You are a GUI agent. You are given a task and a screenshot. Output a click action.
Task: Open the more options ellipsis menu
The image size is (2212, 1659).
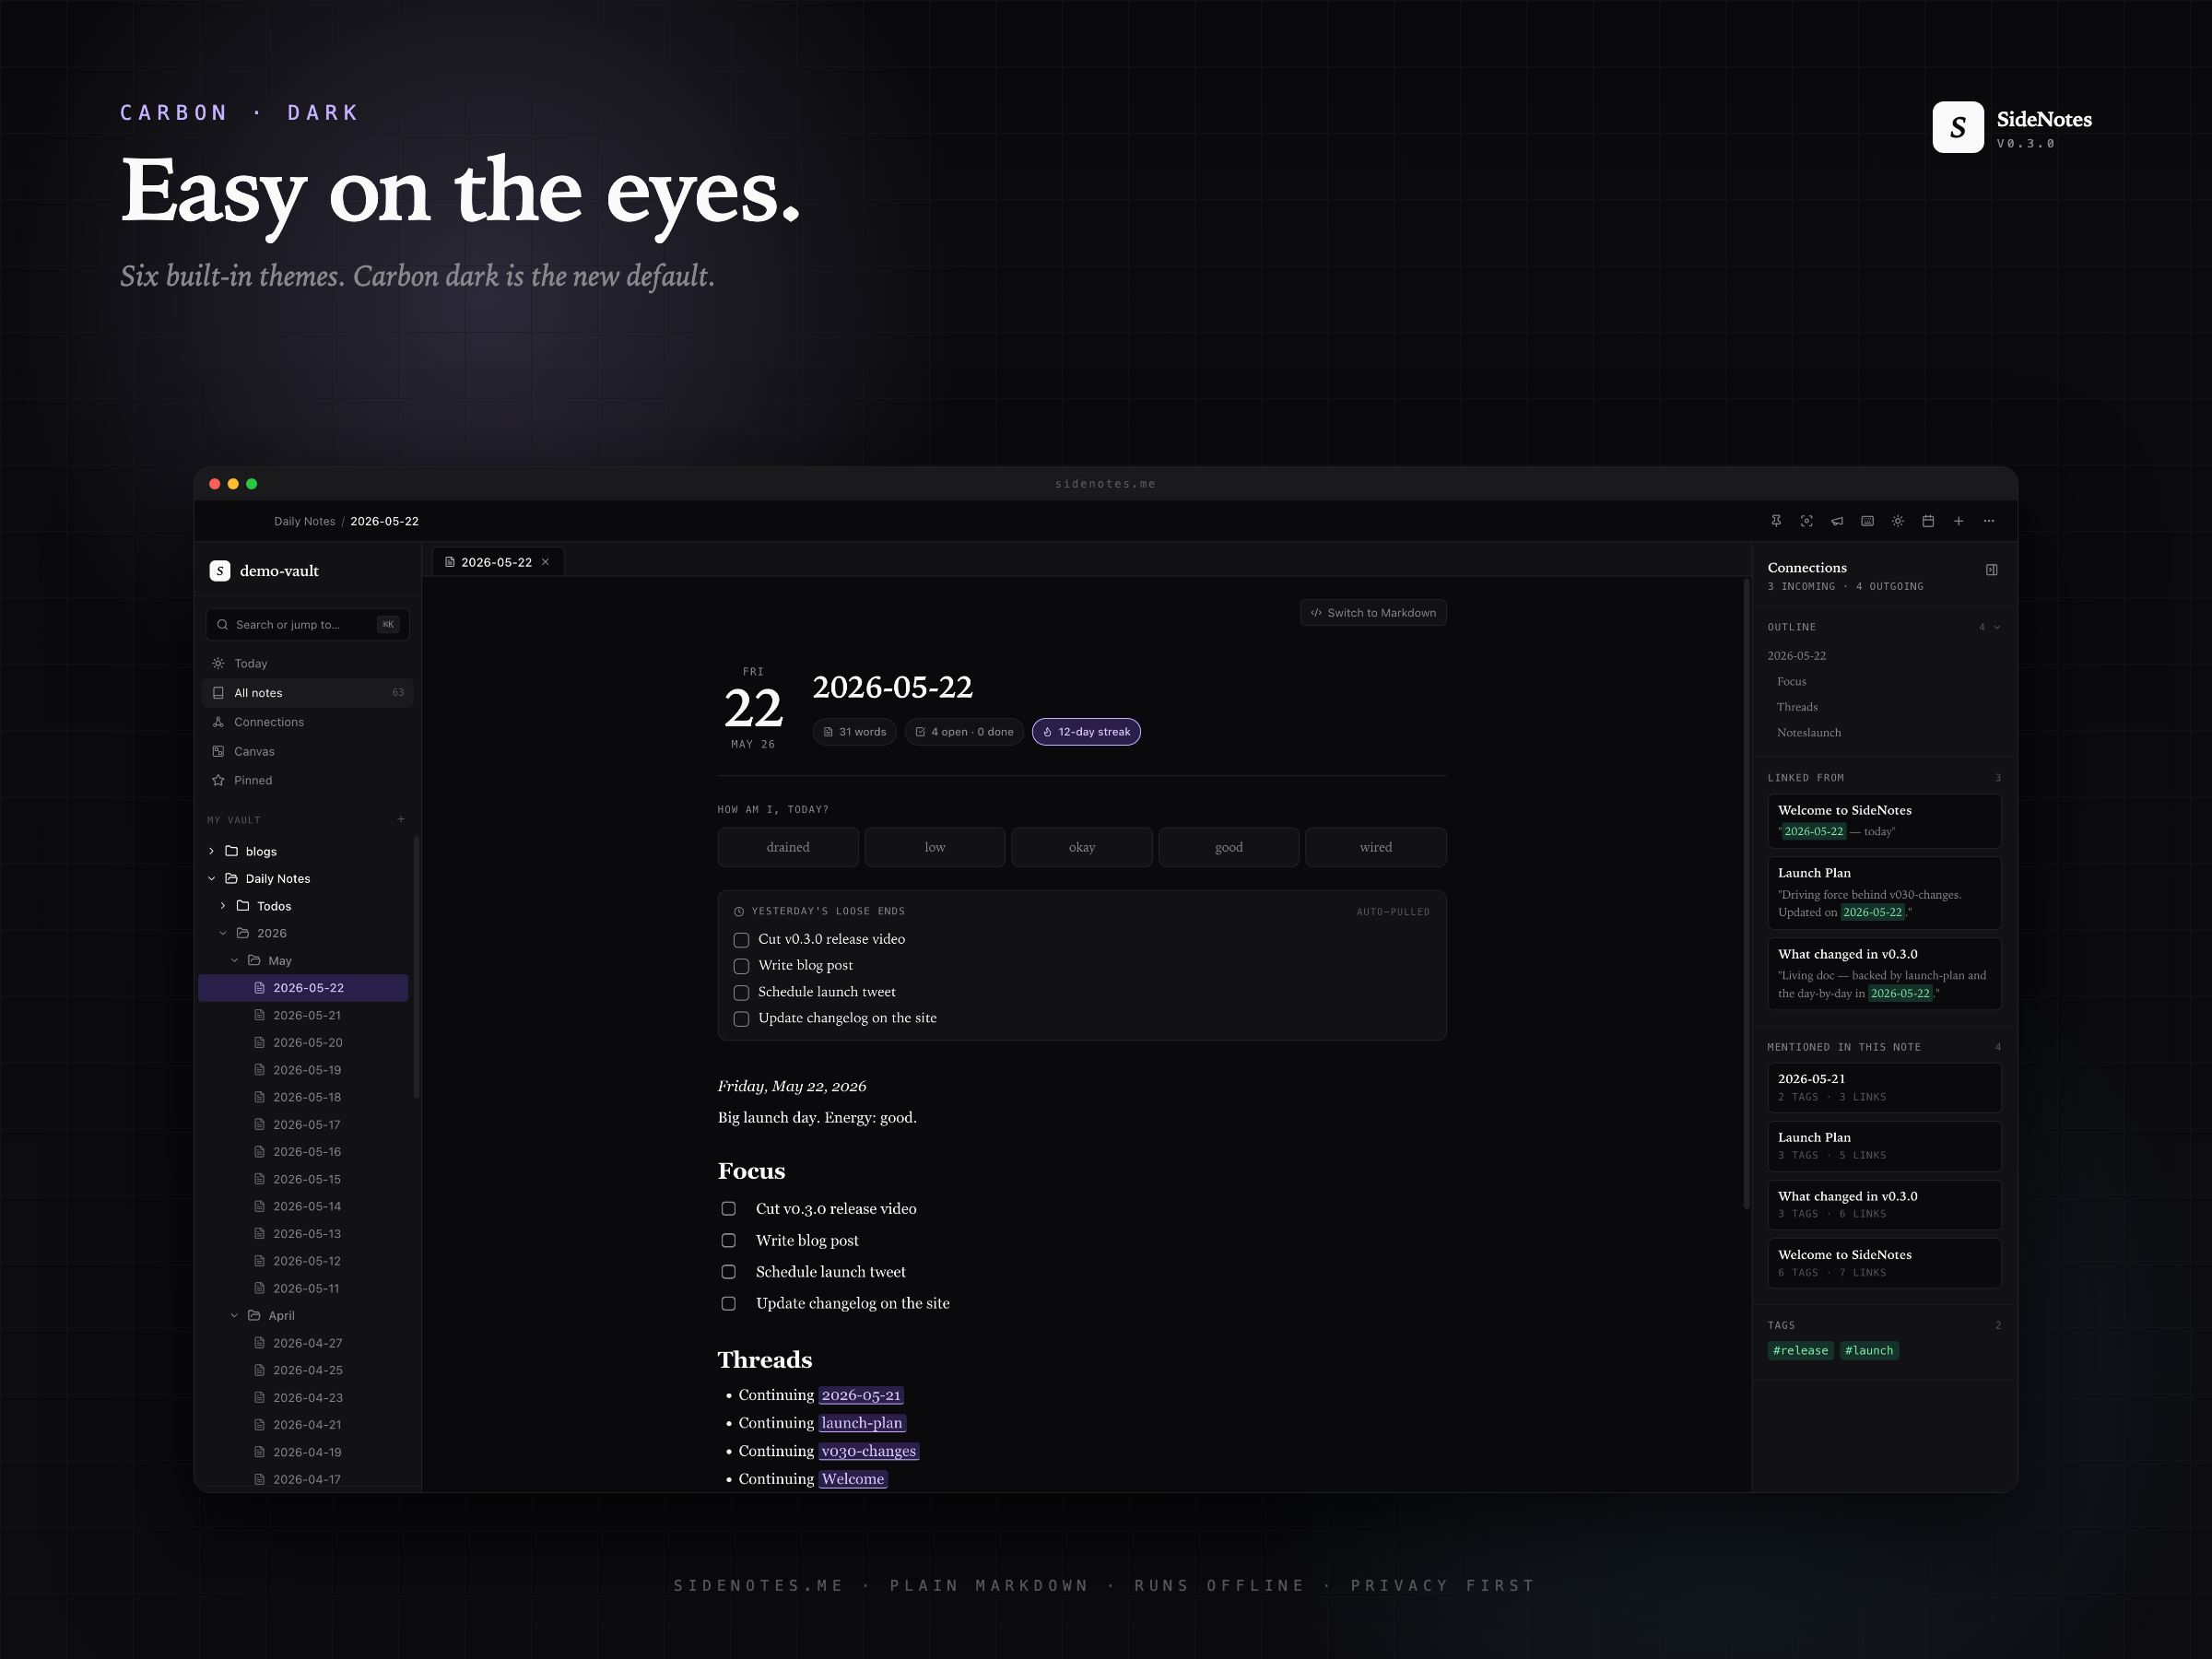(x=1989, y=521)
